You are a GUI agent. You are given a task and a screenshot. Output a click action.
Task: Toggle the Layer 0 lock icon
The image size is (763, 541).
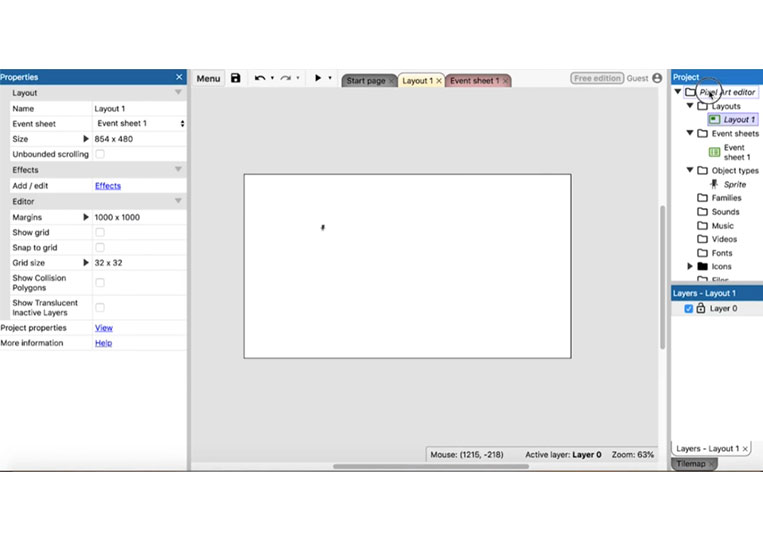701,308
